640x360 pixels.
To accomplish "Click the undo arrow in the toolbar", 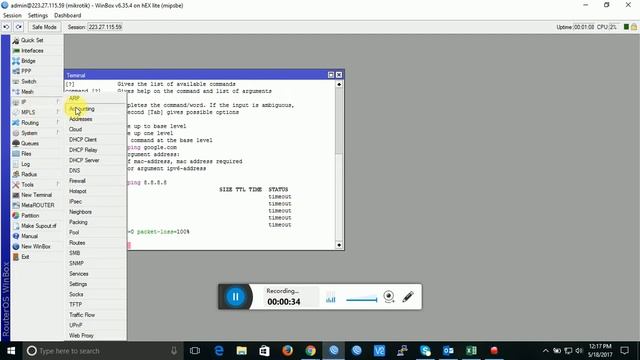I will pos(6,27).
